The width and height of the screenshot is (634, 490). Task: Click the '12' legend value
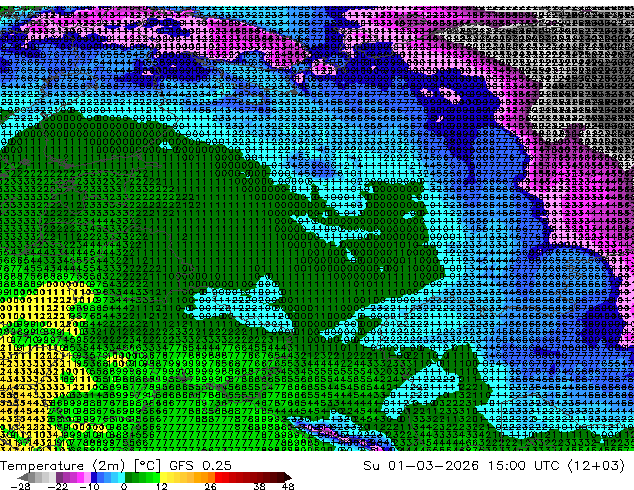pyautogui.click(x=162, y=486)
